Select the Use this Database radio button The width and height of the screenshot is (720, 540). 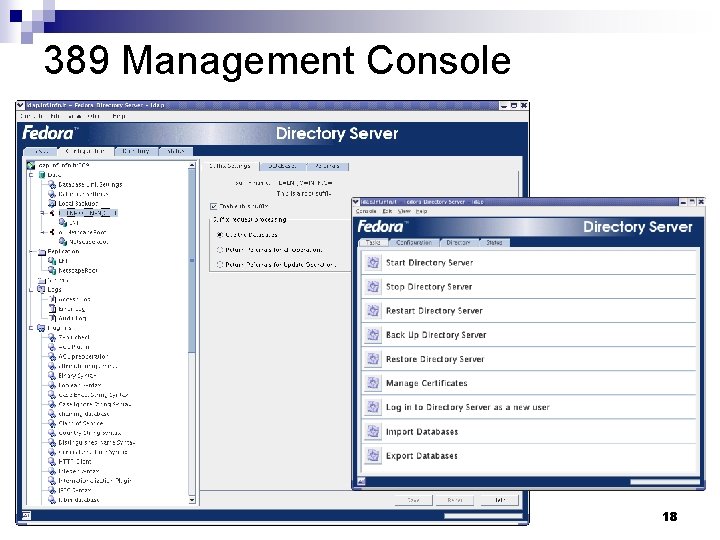coord(219,235)
